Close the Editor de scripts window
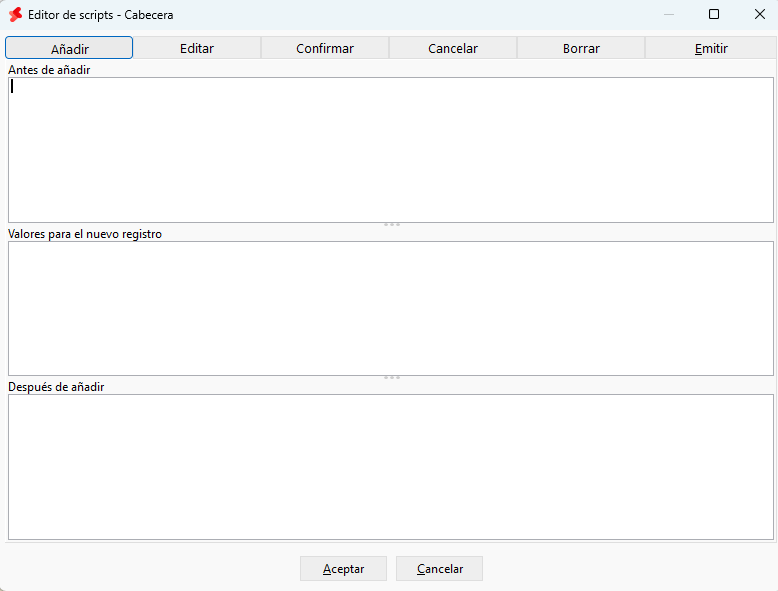The width and height of the screenshot is (778, 591). [760, 14]
